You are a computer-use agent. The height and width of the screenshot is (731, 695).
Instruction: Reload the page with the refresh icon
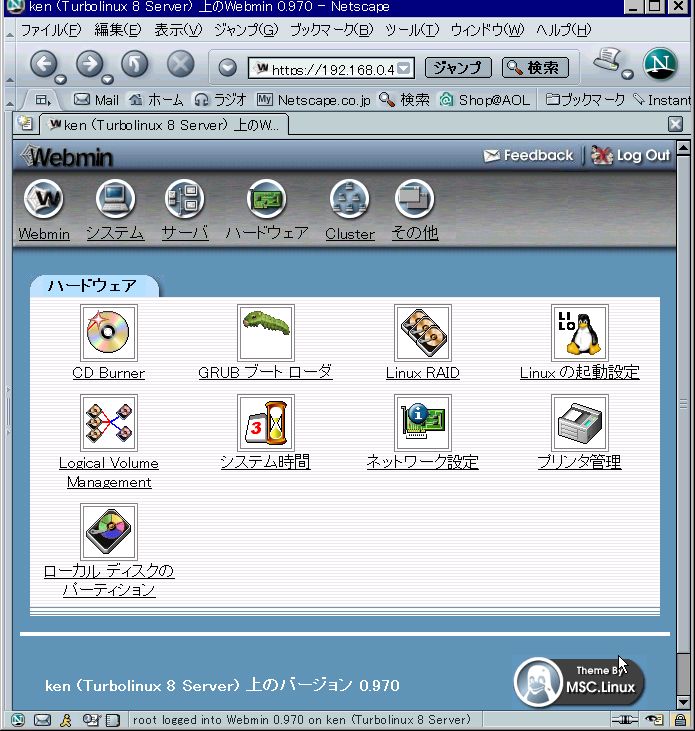click(x=135, y=64)
